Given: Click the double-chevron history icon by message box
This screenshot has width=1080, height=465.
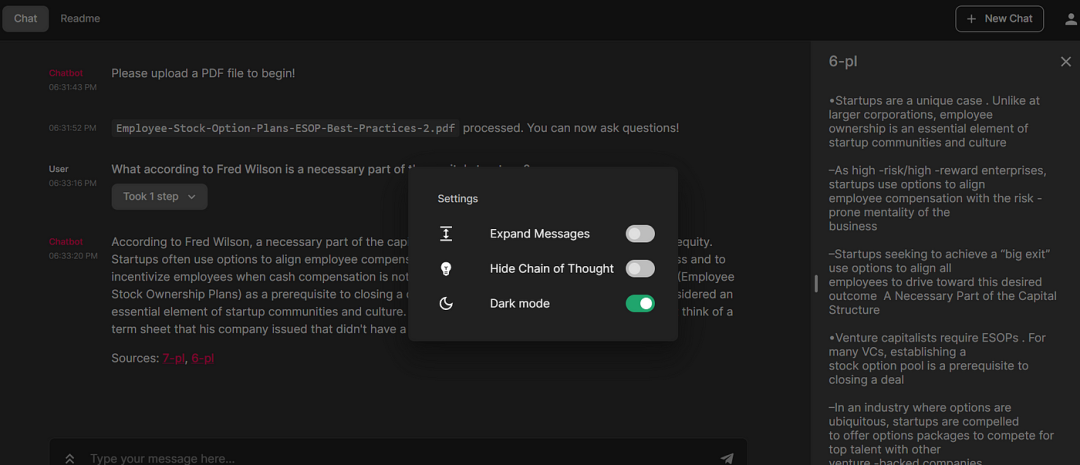Looking at the screenshot, I should click(x=70, y=459).
